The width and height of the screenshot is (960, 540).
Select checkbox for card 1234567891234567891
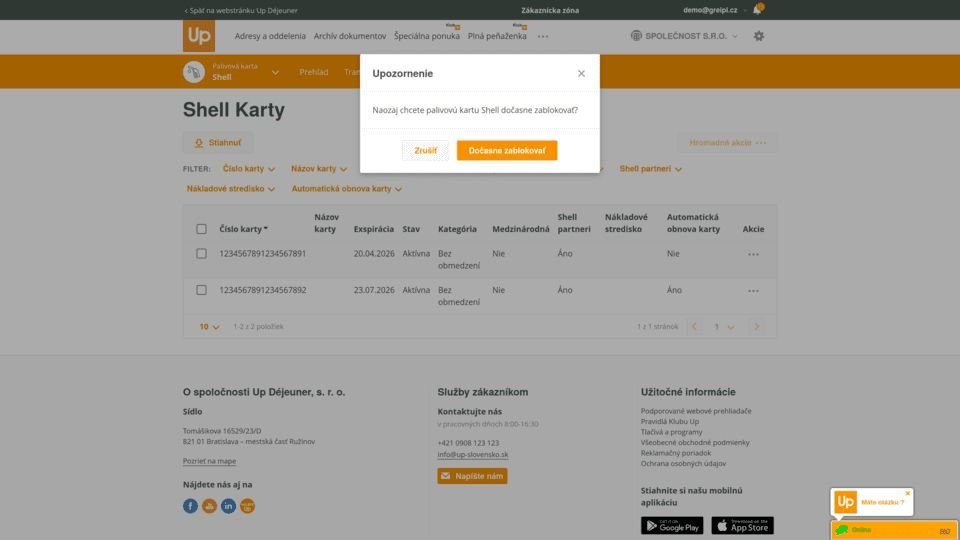point(201,253)
